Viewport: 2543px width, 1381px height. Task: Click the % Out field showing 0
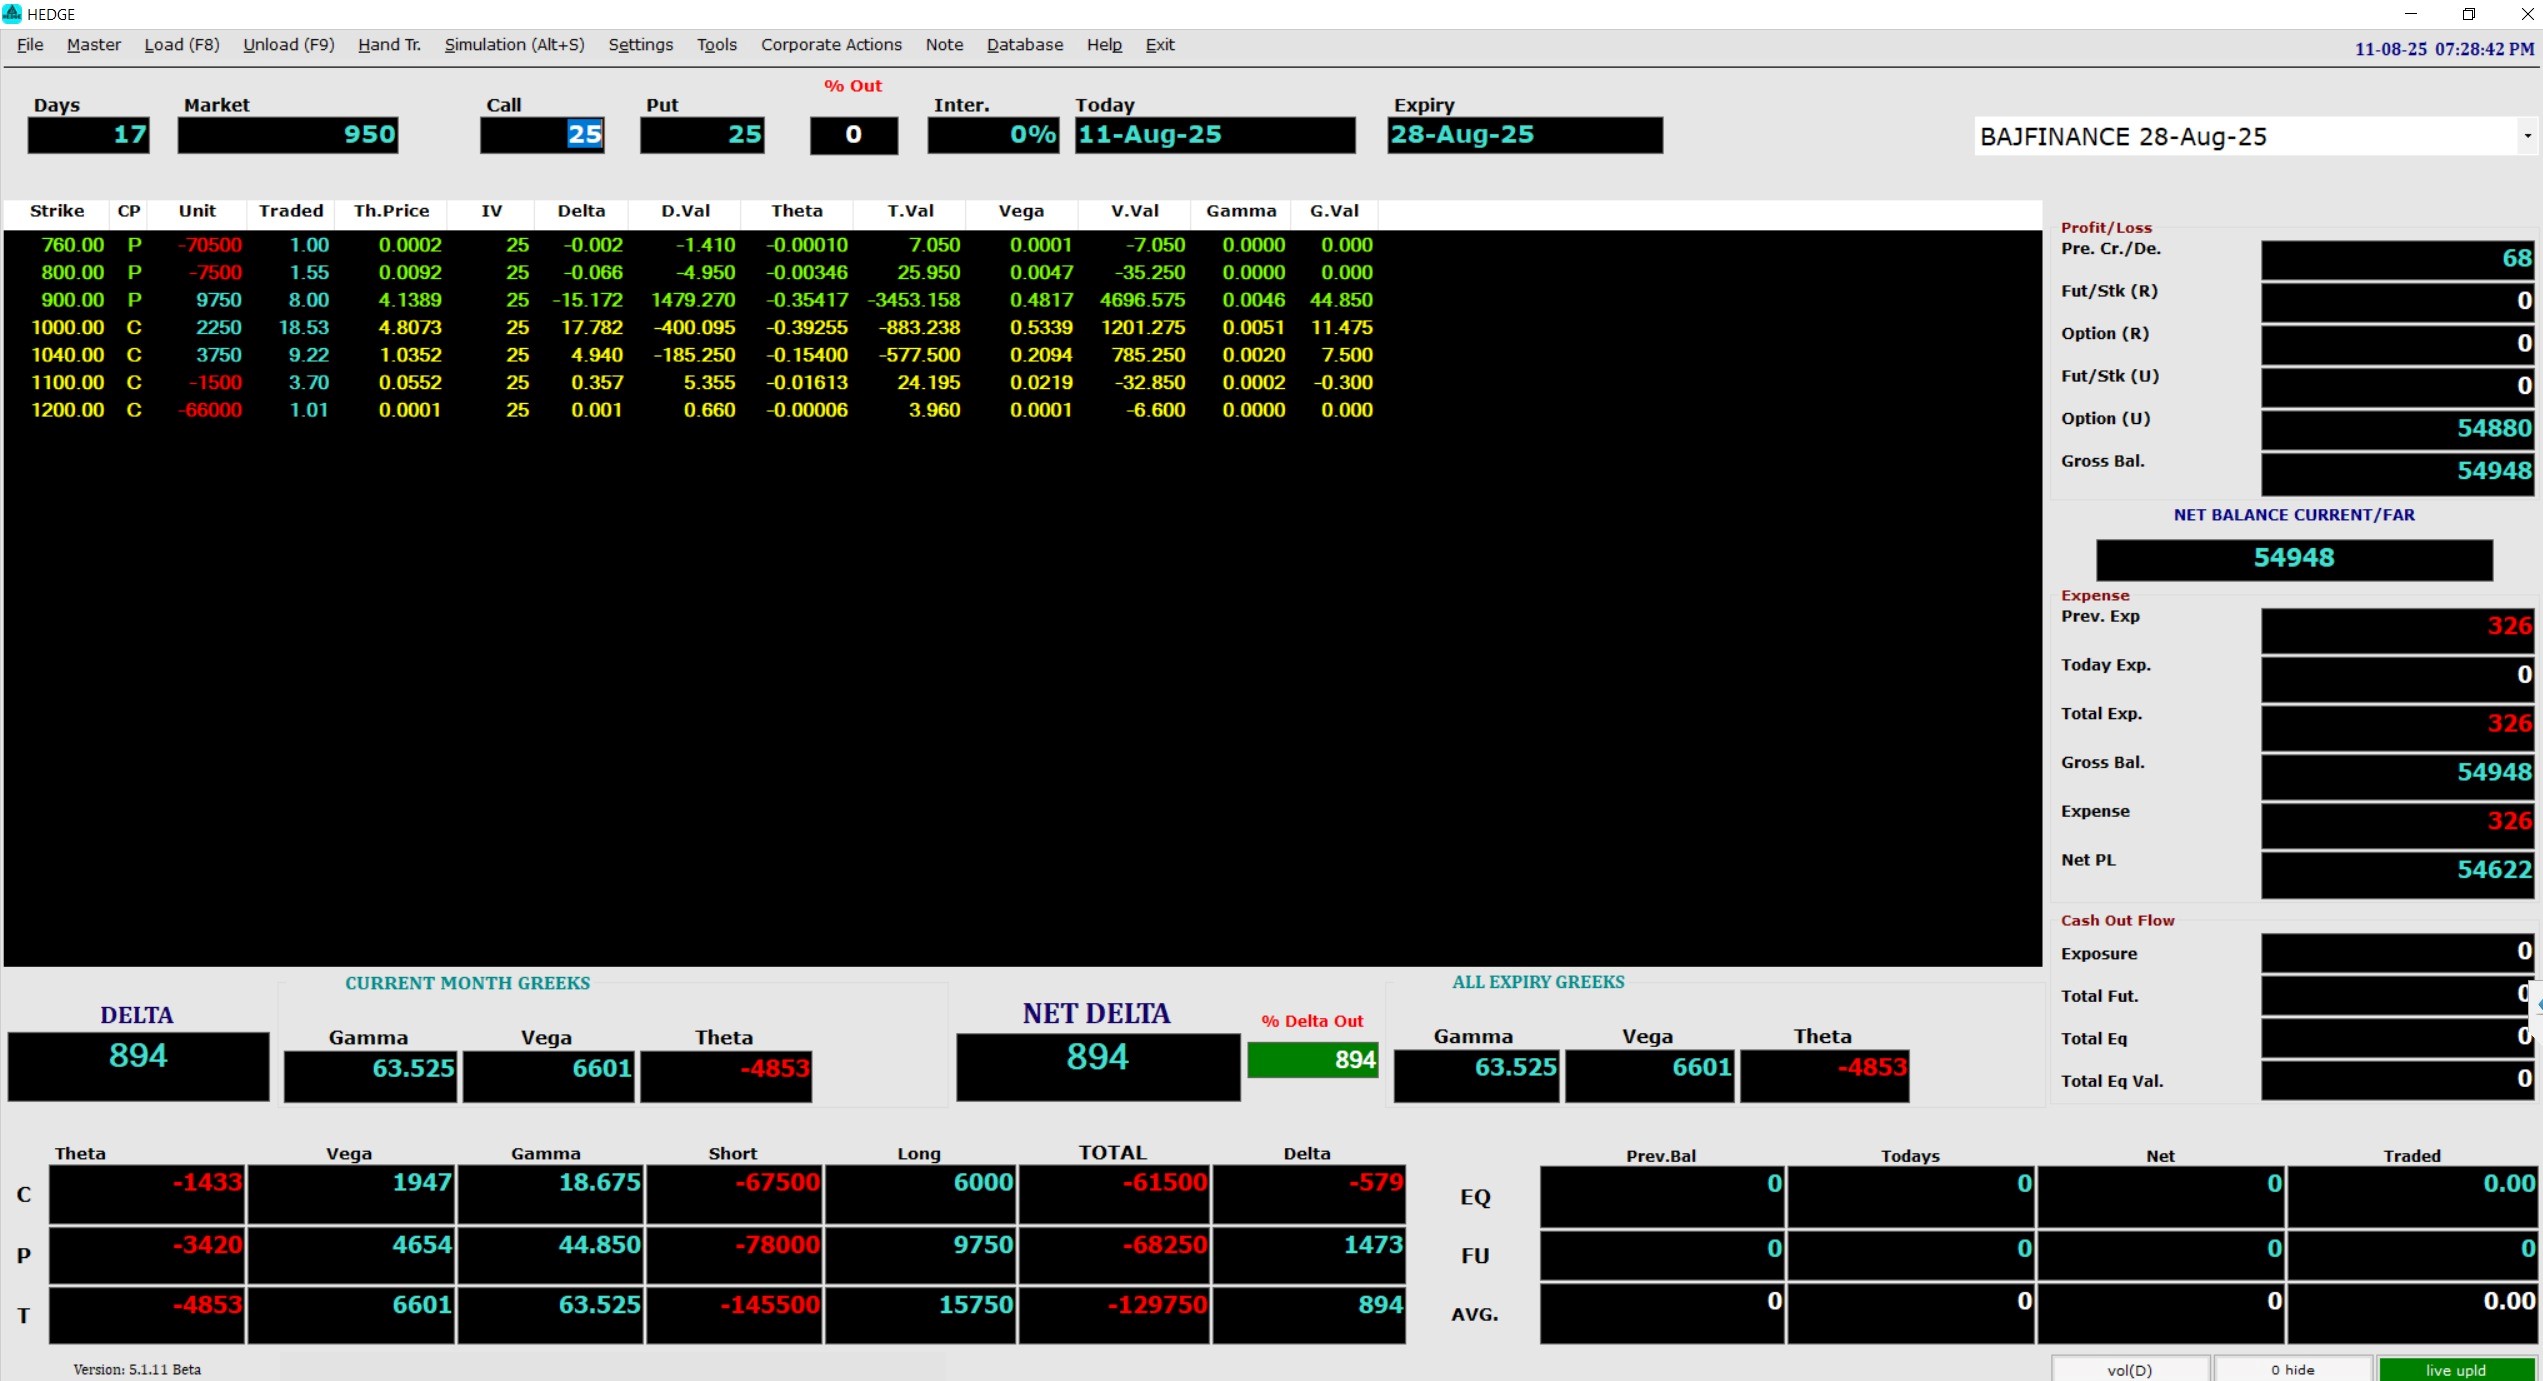click(854, 135)
